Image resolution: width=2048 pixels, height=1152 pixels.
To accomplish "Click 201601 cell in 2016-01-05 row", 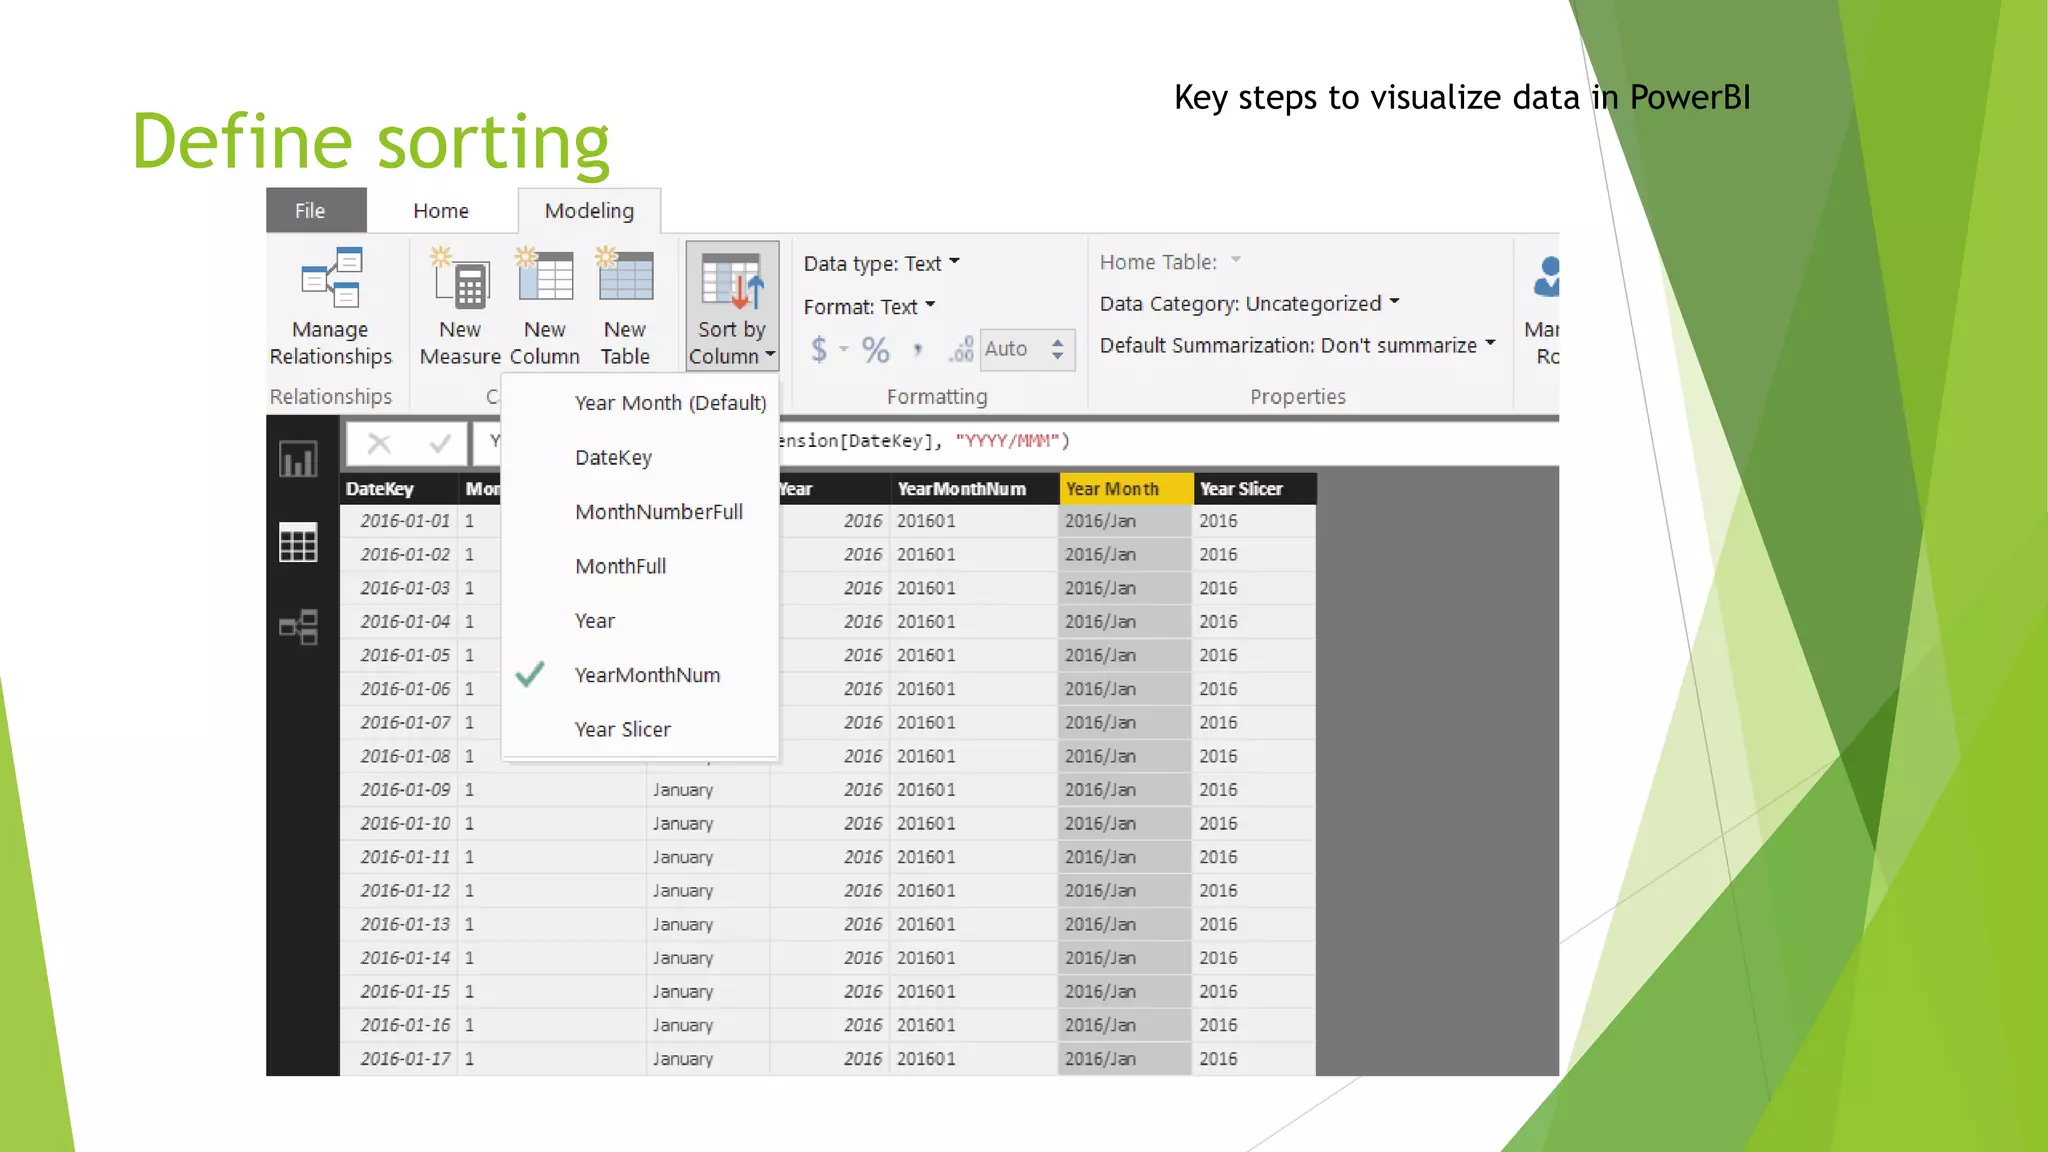I will pos(974,655).
